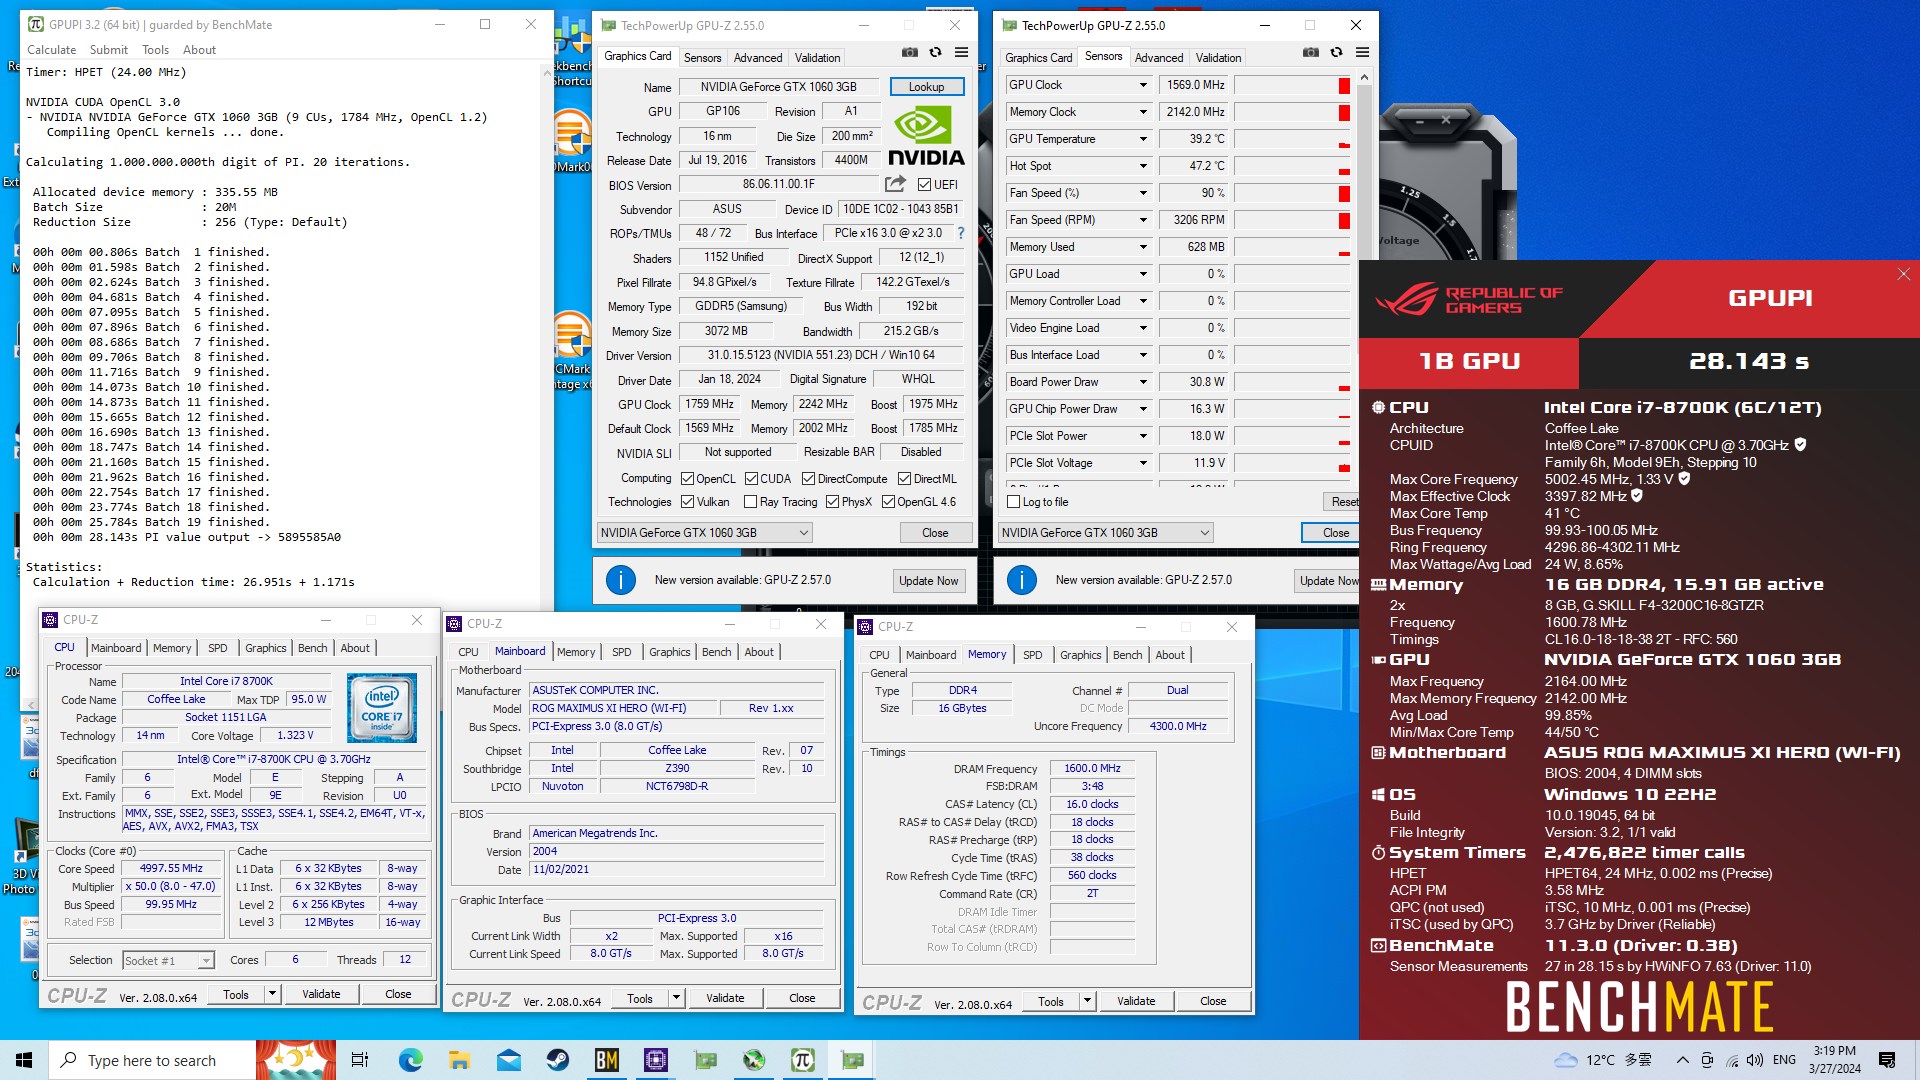Screen dimensions: 1920x1080
Task: Click the GPU Clock sensor graph bar
Action: pyautogui.click(x=1291, y=85)
